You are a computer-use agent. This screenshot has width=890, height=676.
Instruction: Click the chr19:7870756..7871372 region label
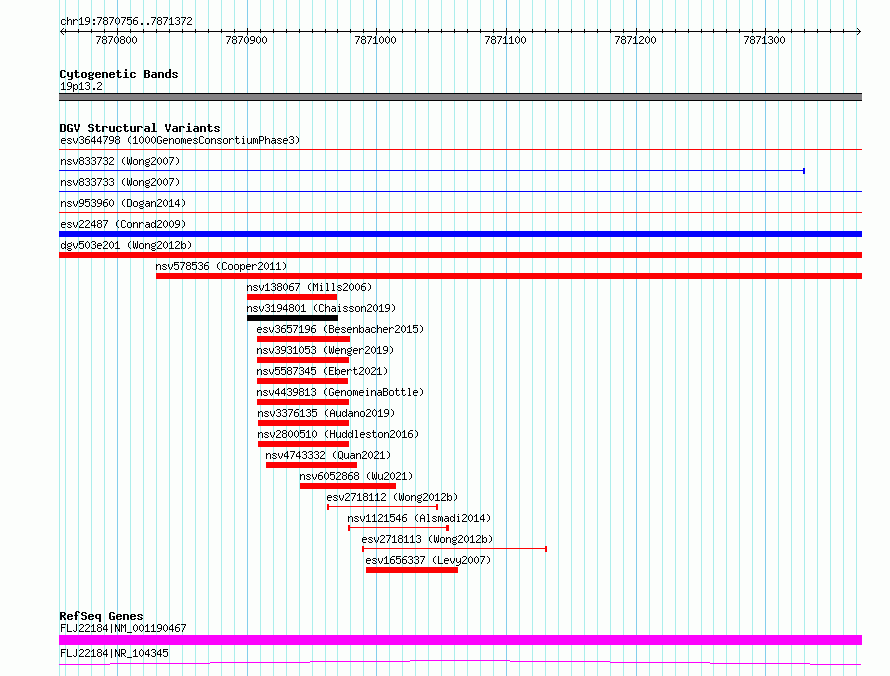[127, 22]
